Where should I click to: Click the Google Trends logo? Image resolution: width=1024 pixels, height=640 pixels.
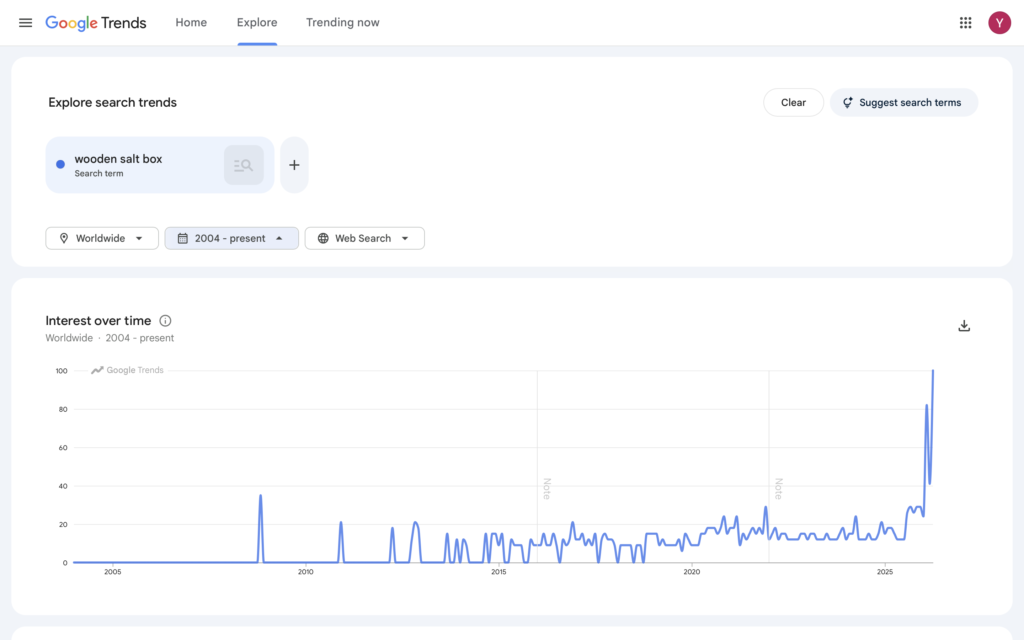point(96,23)
